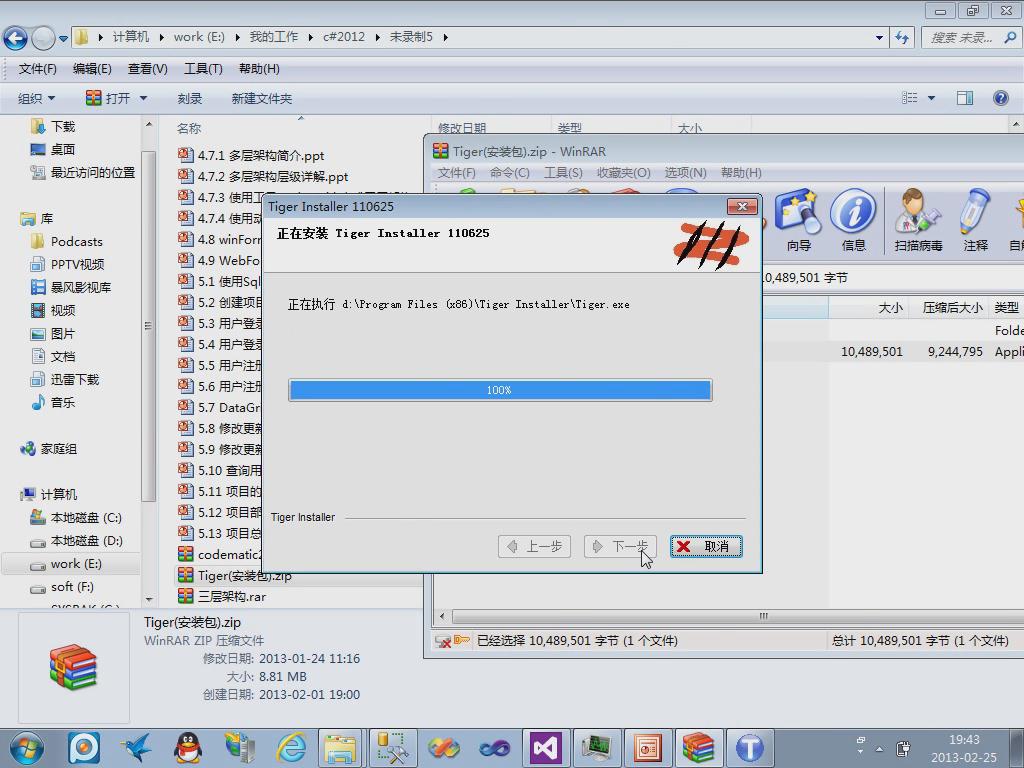This screenshot has width=1024, height=768.
Task: Click 新建文件夹 in Explorer toolbar
Action: [261, 99]
